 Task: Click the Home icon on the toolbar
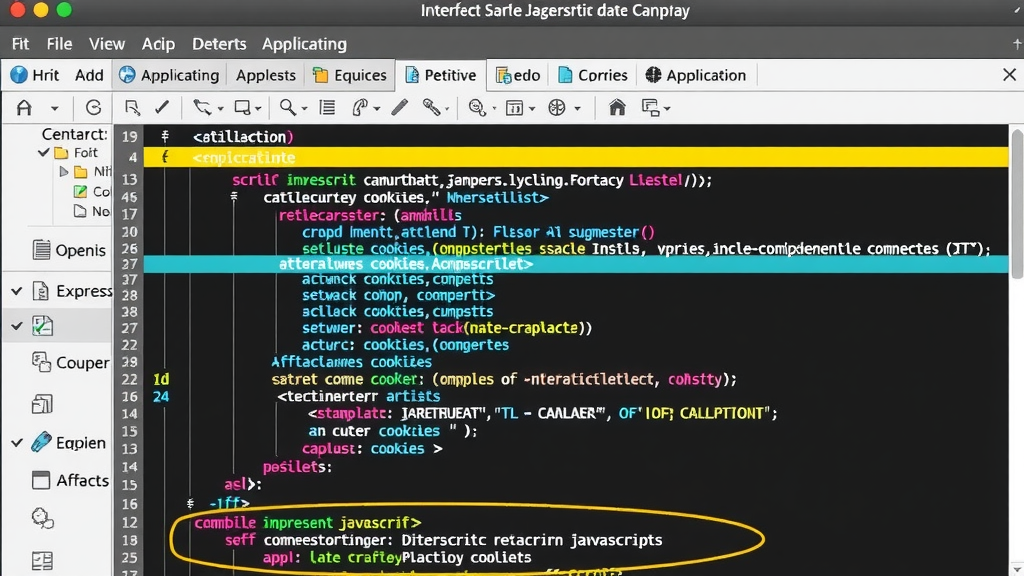618,107
